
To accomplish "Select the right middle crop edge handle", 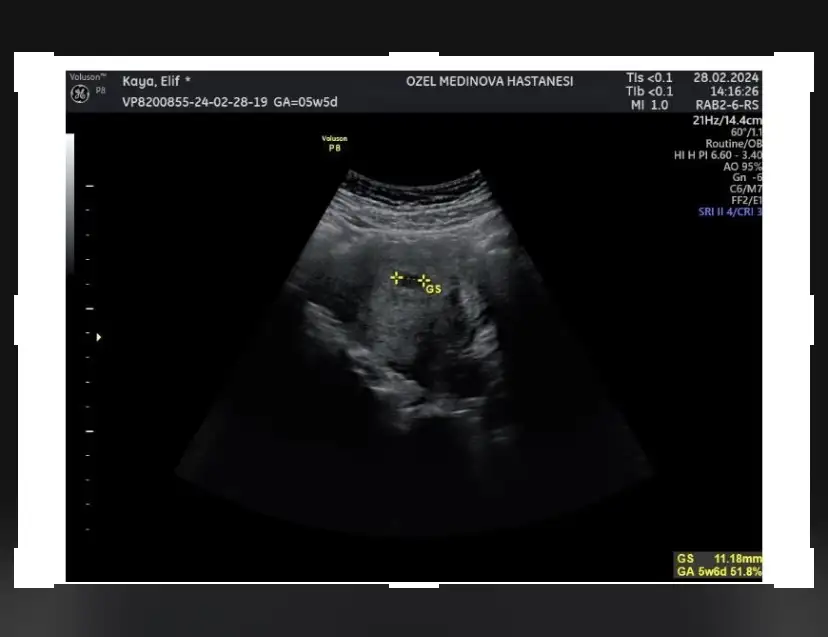I will point(808,320).
